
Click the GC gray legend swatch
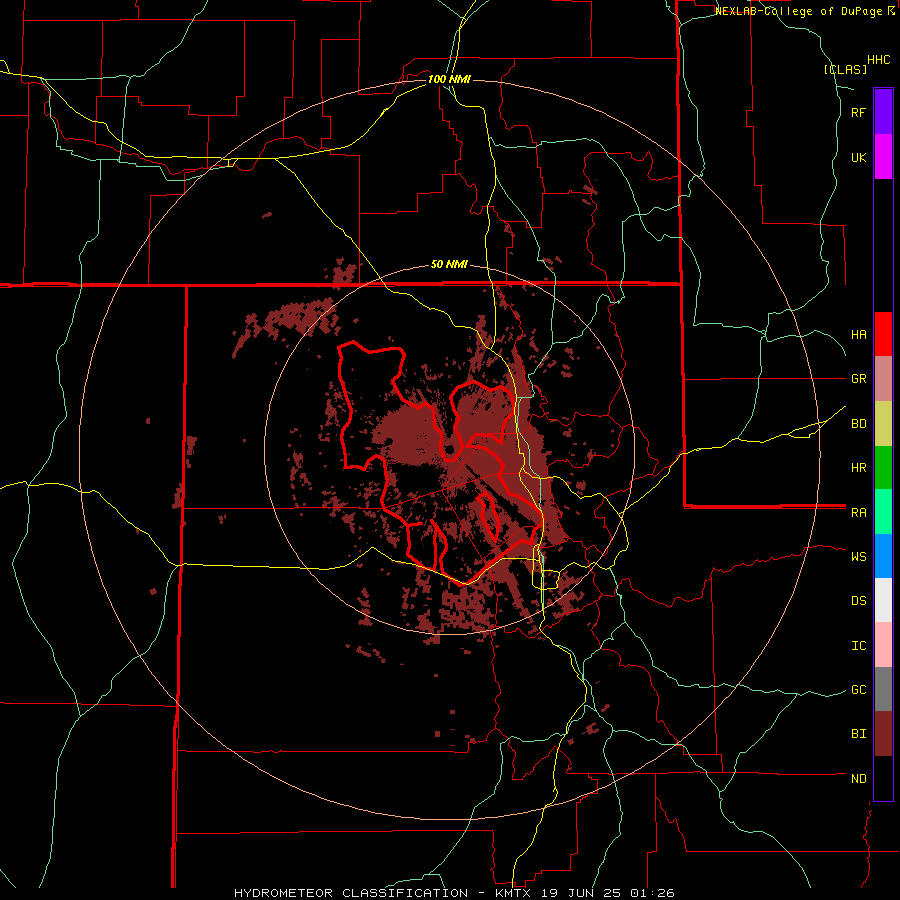[883, 689]
